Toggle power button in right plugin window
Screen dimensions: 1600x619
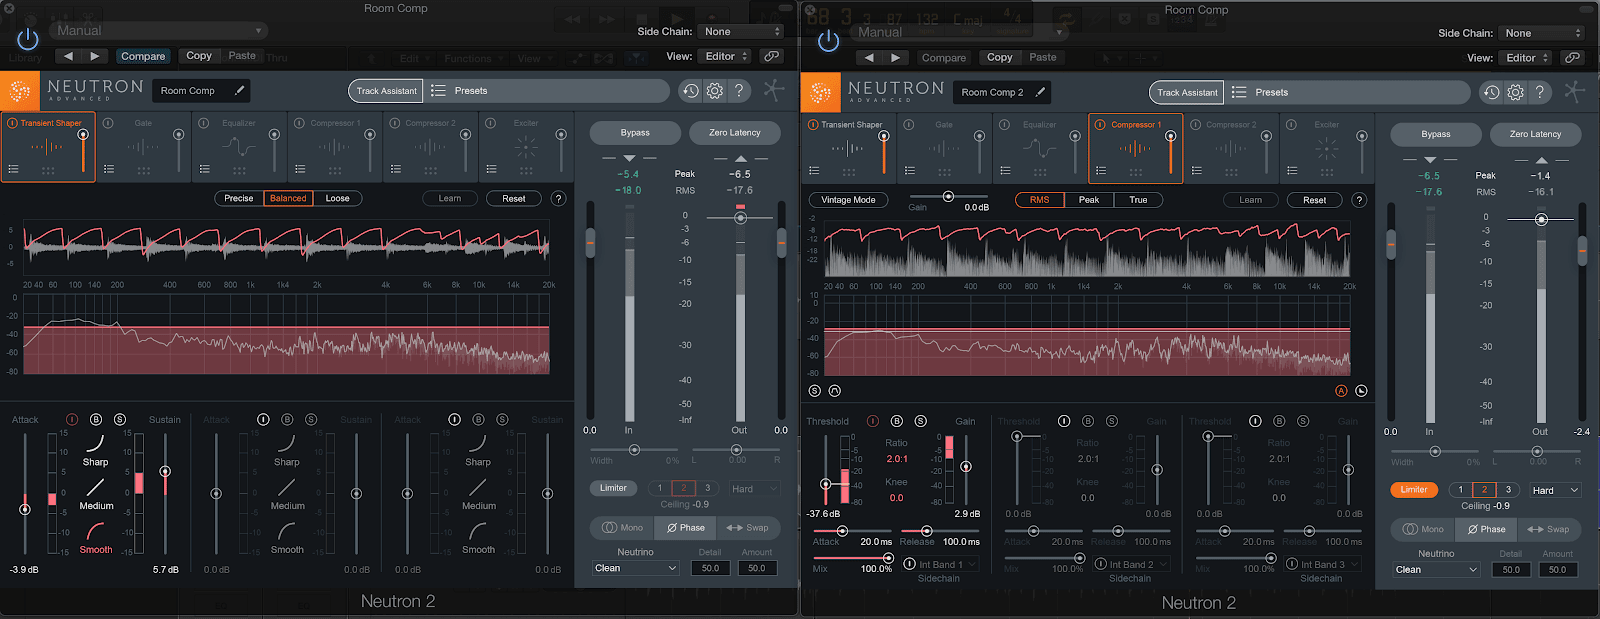point(829,40)
